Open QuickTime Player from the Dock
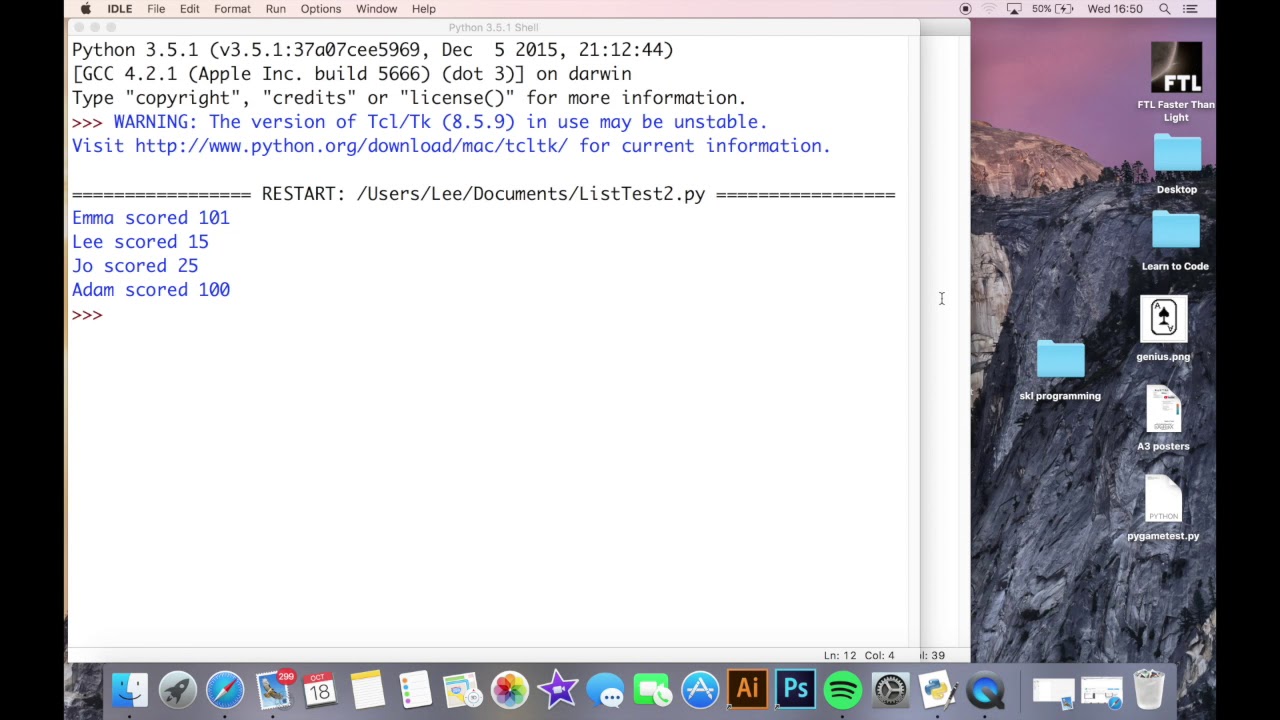 coord(985,690)
